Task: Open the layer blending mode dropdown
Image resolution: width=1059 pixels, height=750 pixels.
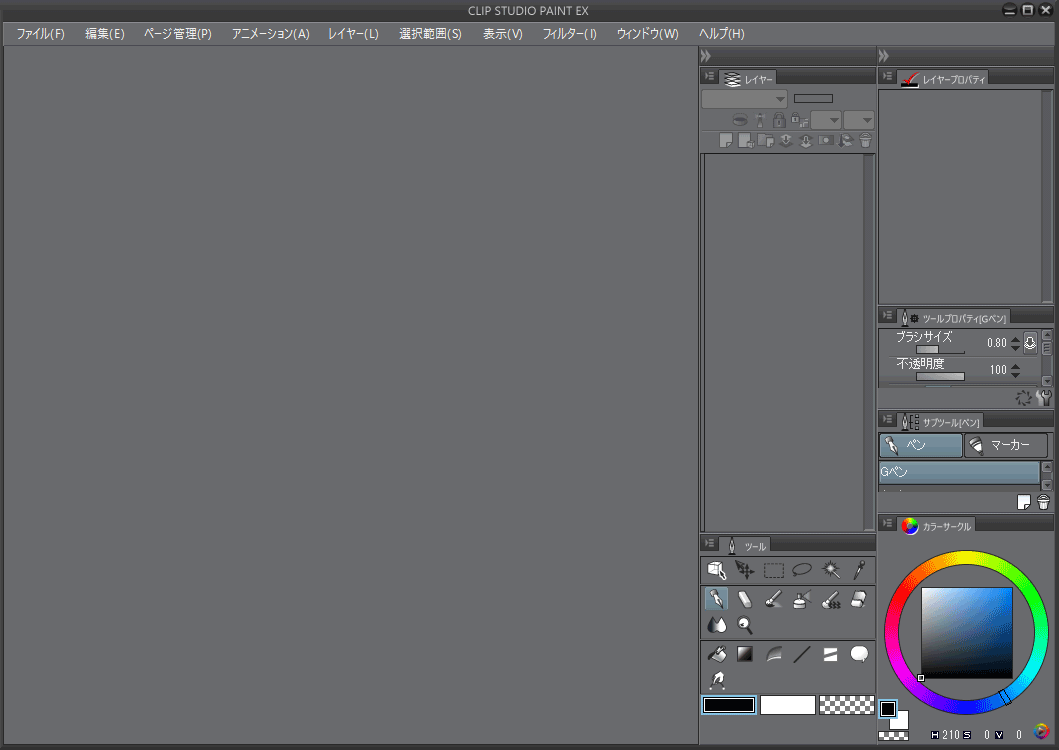Action: click(744, 98)
